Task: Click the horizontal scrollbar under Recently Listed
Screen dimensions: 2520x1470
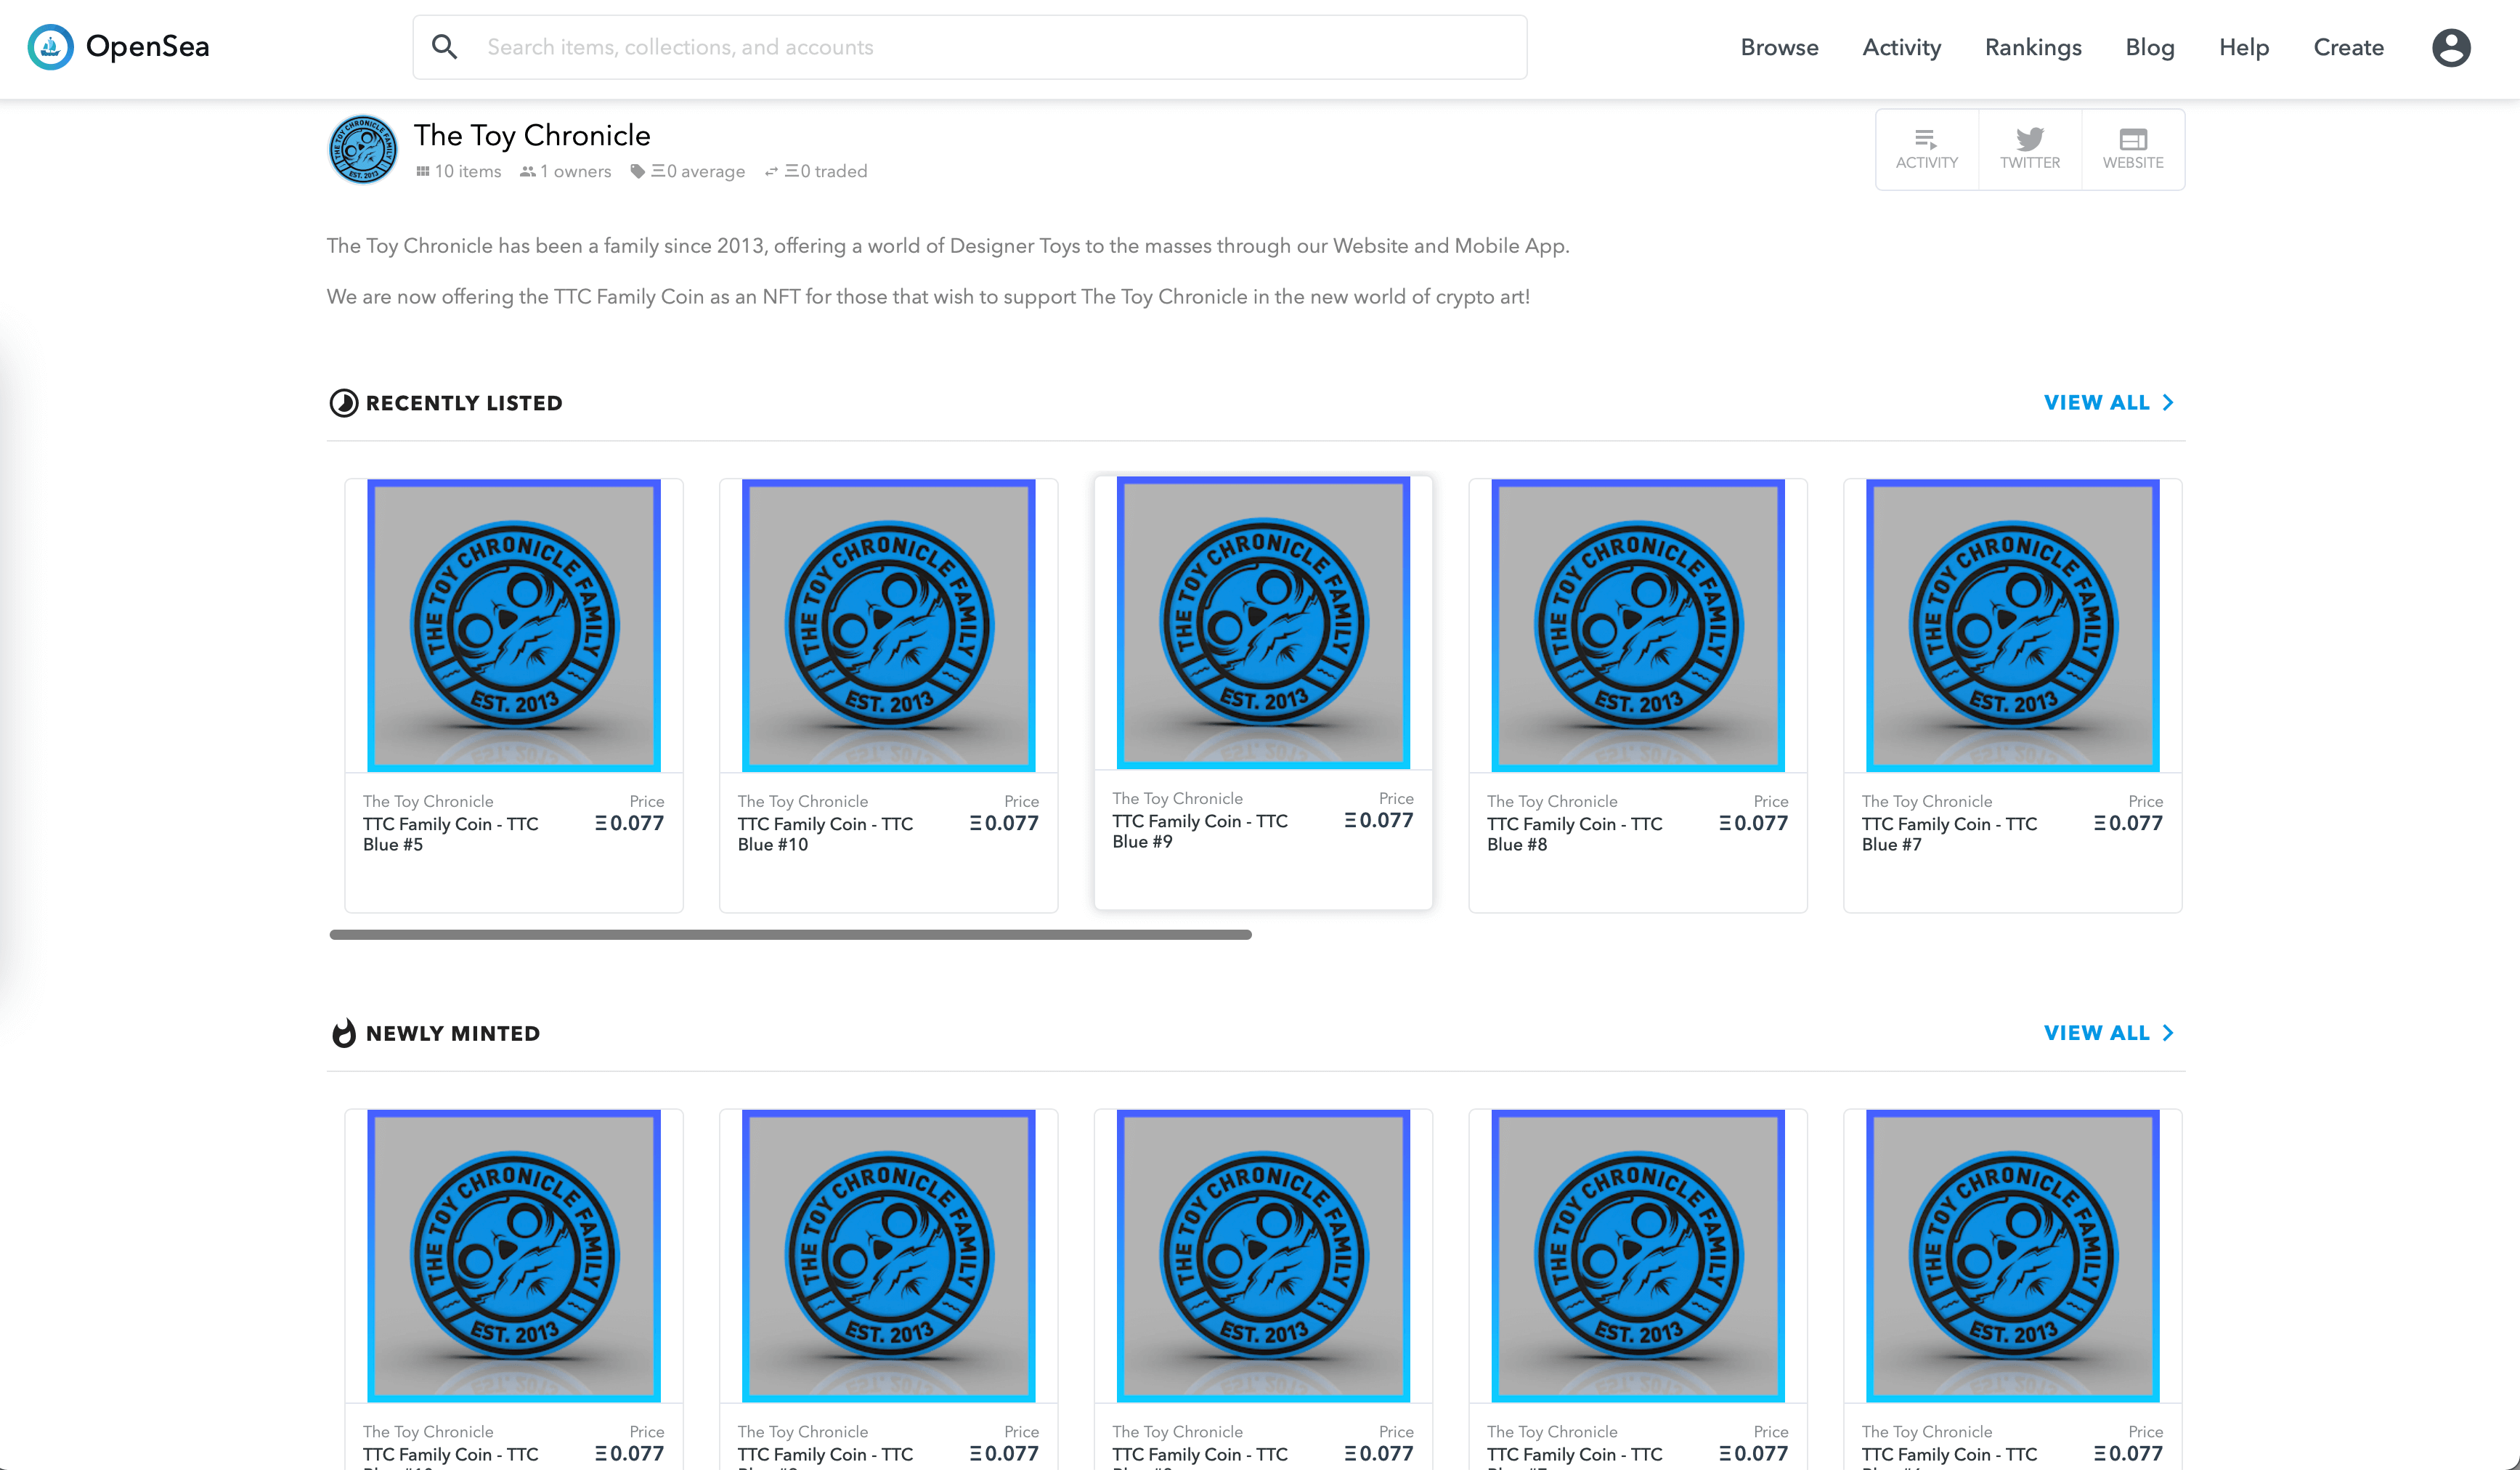Action: coord(790,934)
